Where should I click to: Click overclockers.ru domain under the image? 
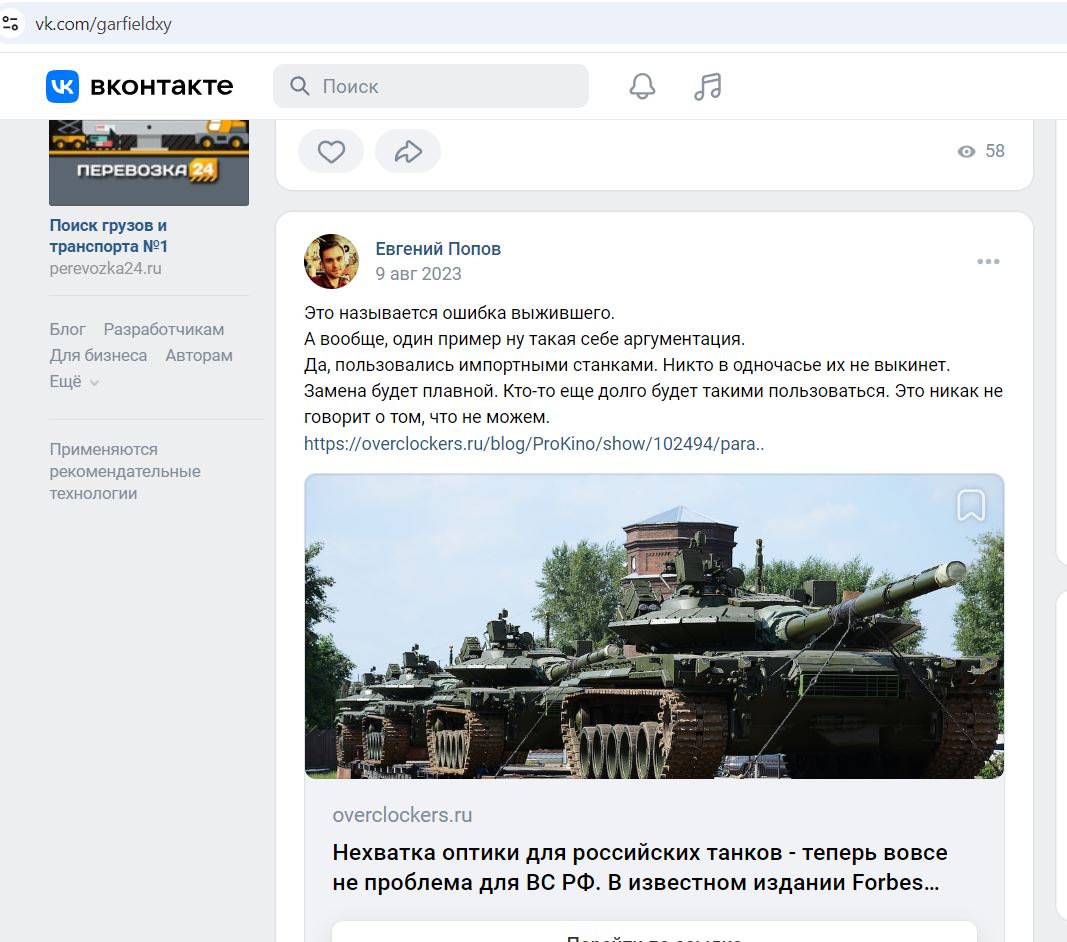[x=402, y=815]
